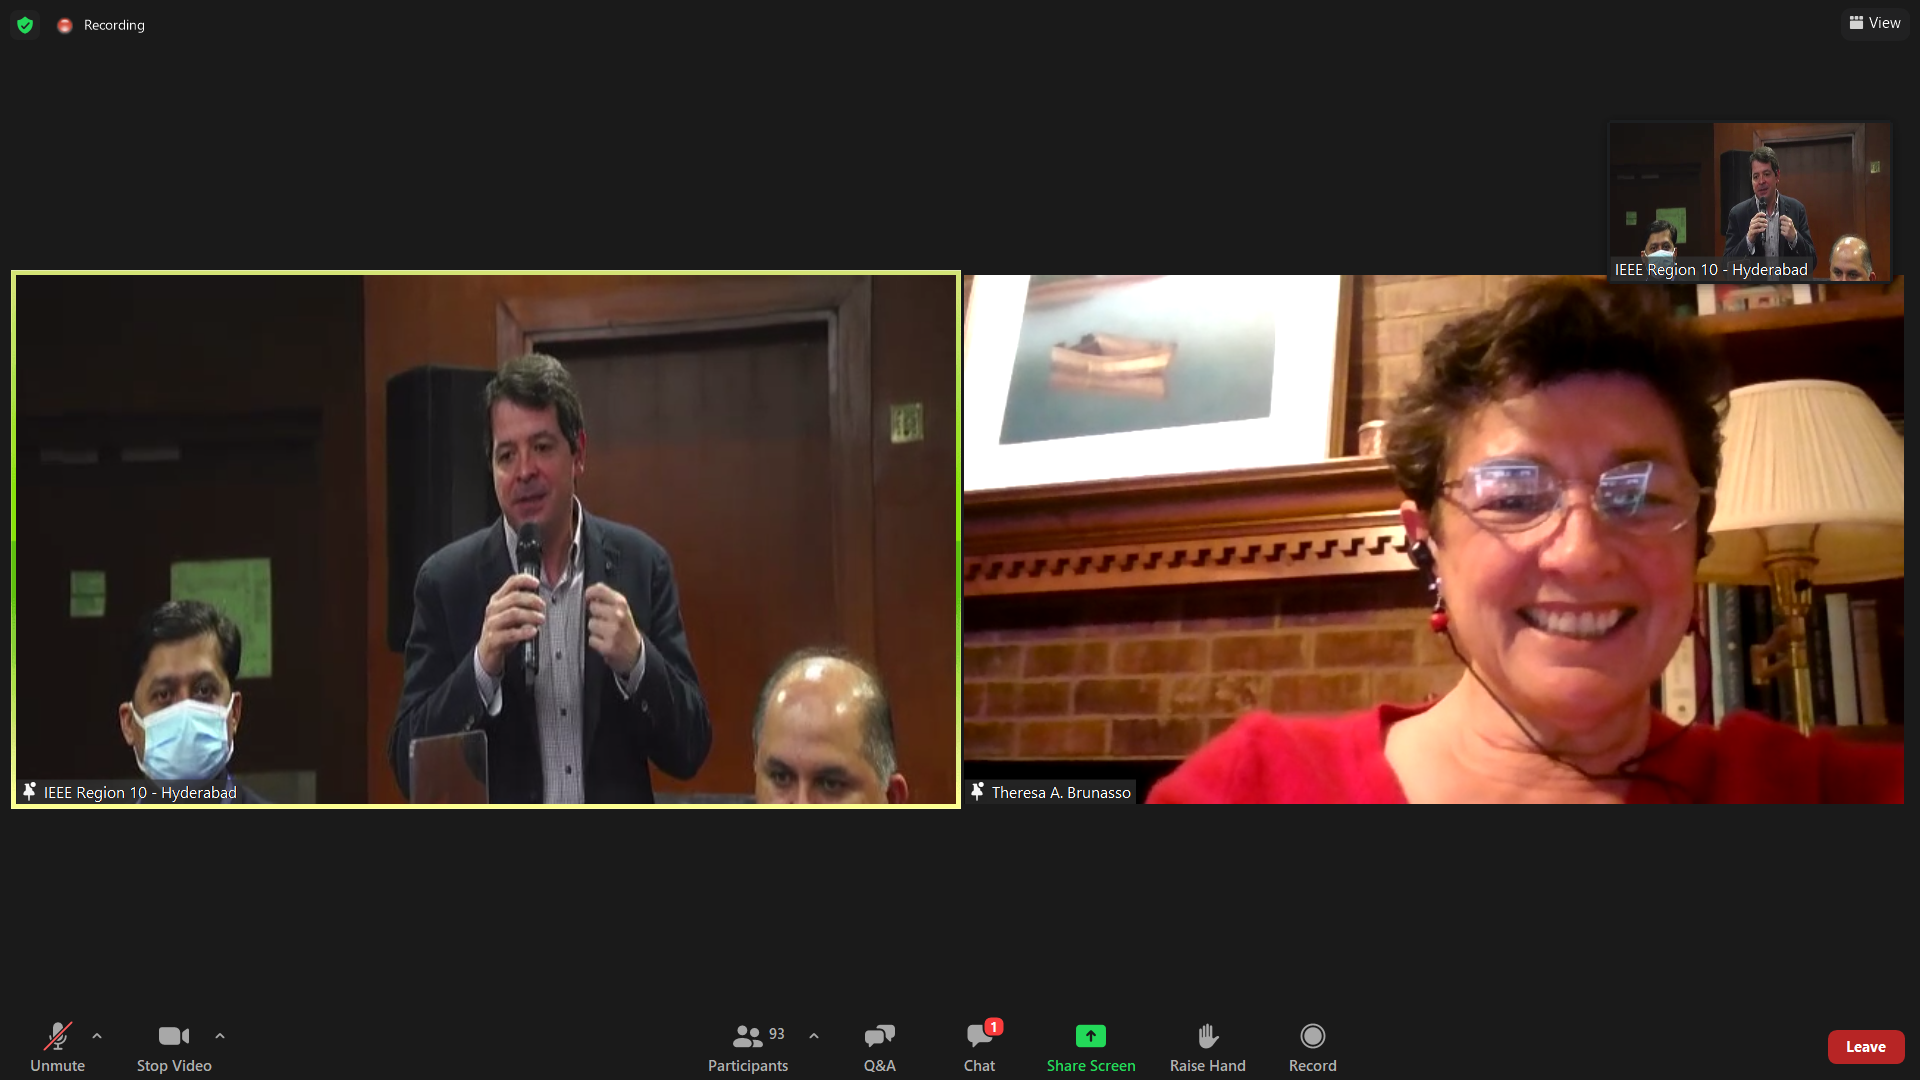Stop the video camera
Screen dimensions: 1920x1080
click(174, 1047)
